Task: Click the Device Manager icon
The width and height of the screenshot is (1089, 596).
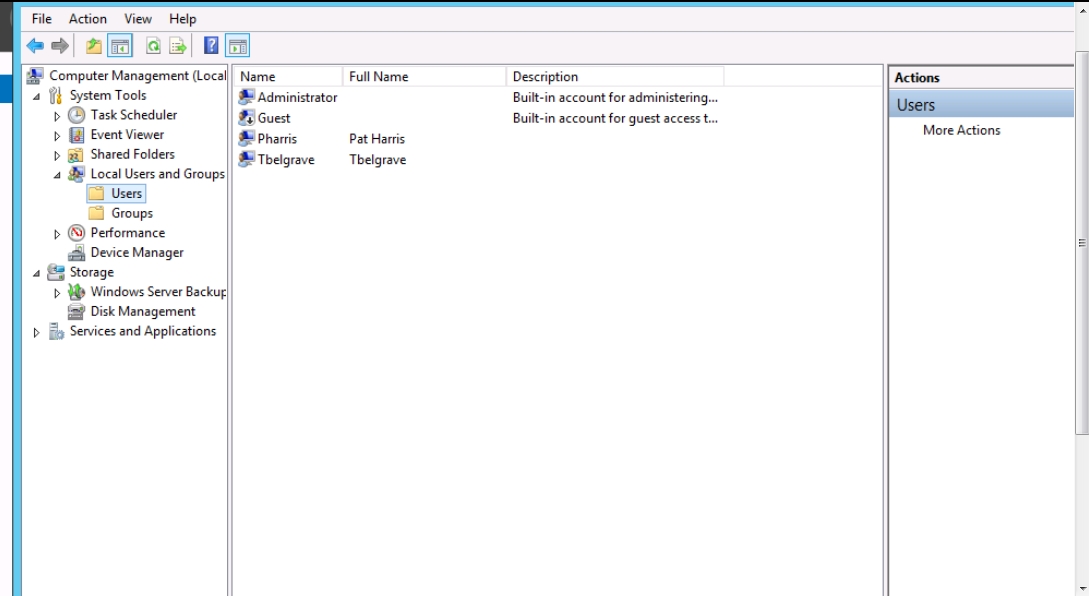Action: pyautogui.click(x=76, y=253)
